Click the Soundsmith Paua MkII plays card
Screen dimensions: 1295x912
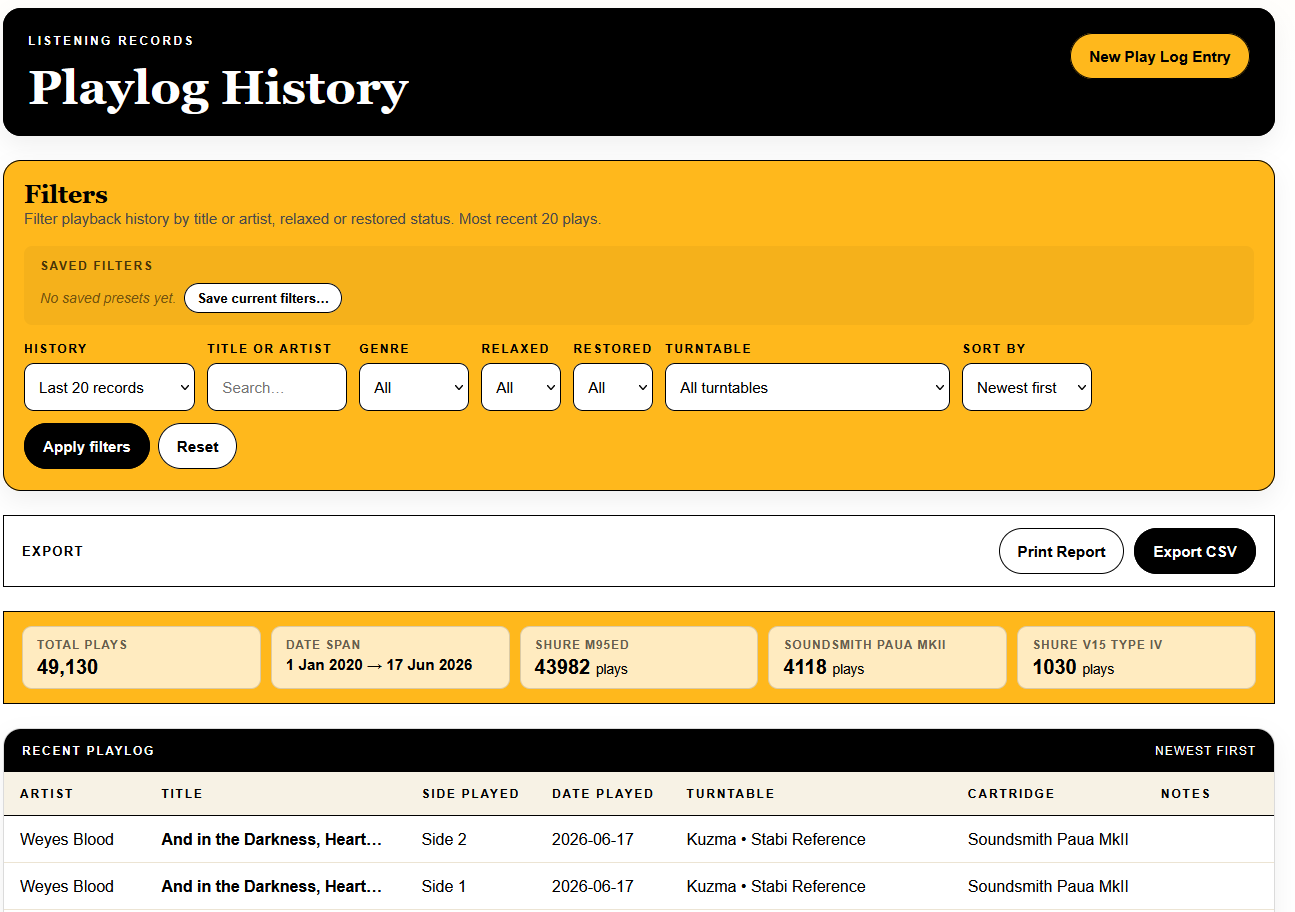(x=887, y=657)
